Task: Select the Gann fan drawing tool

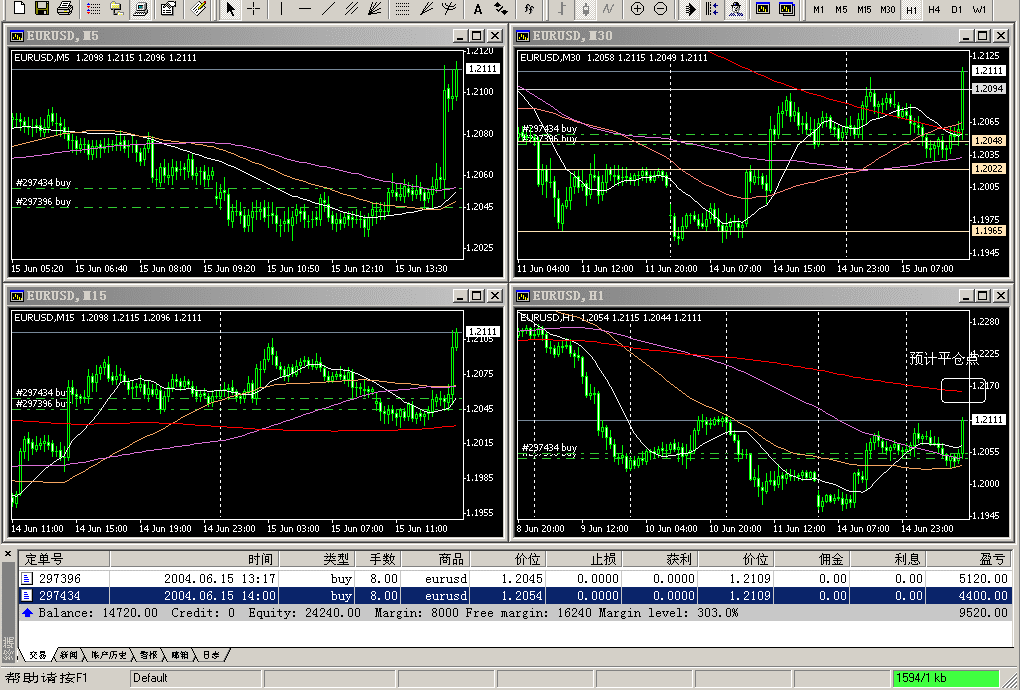Action: (374, 8)
